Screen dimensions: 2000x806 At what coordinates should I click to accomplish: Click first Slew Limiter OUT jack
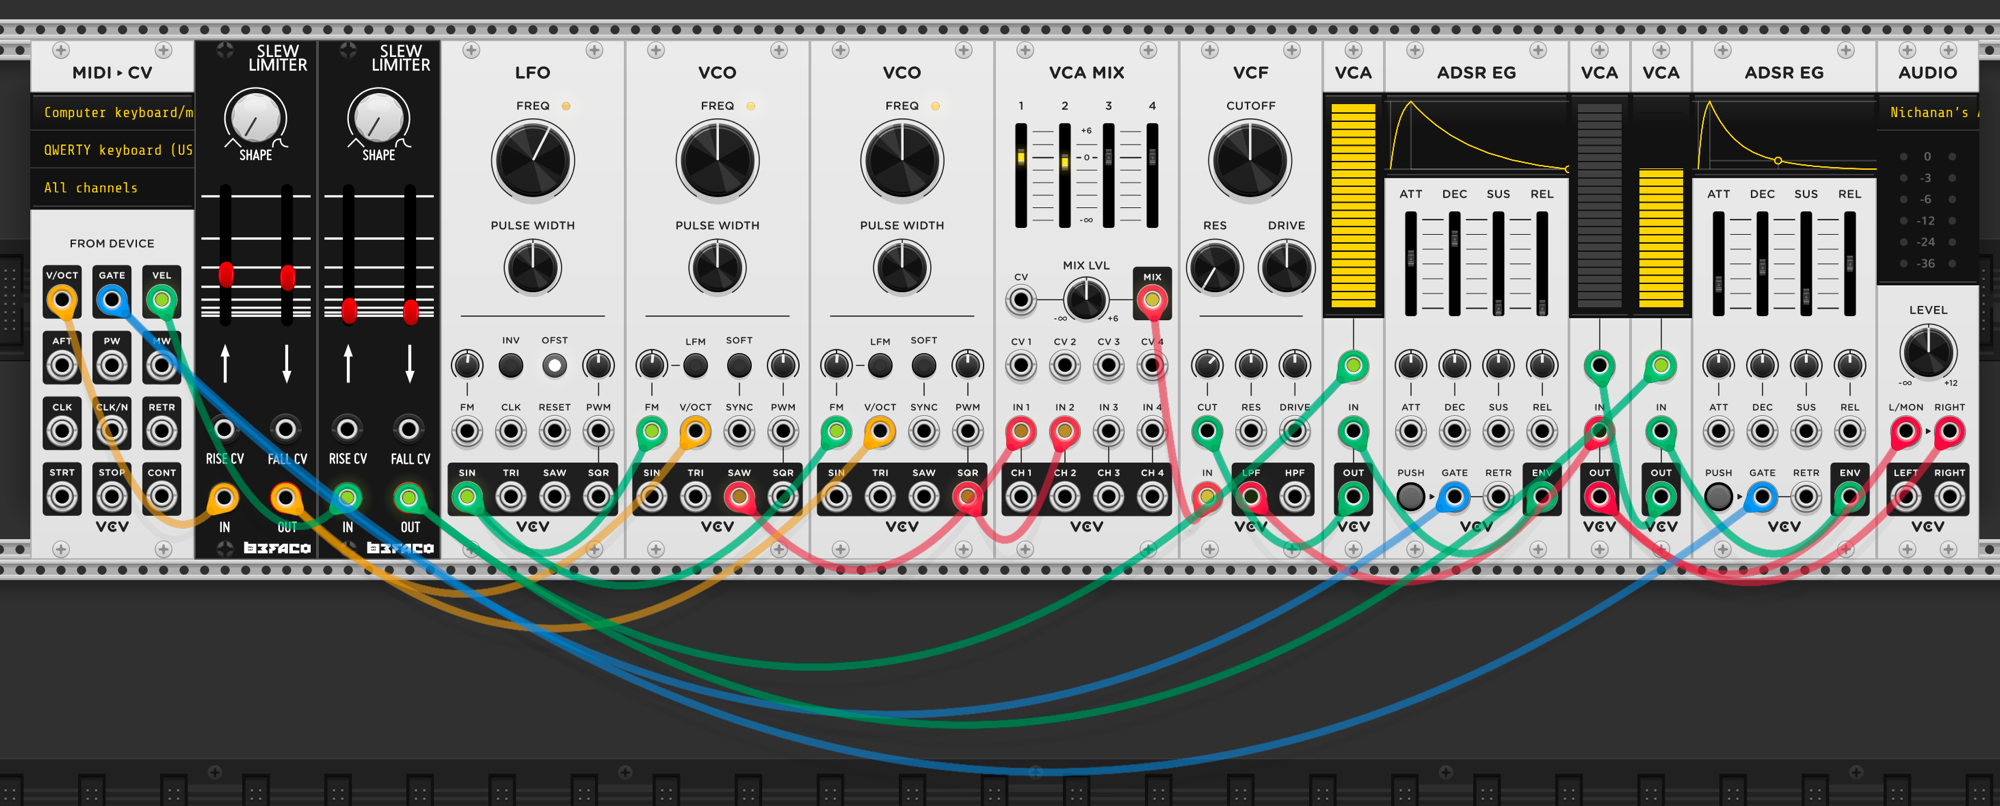286,497
